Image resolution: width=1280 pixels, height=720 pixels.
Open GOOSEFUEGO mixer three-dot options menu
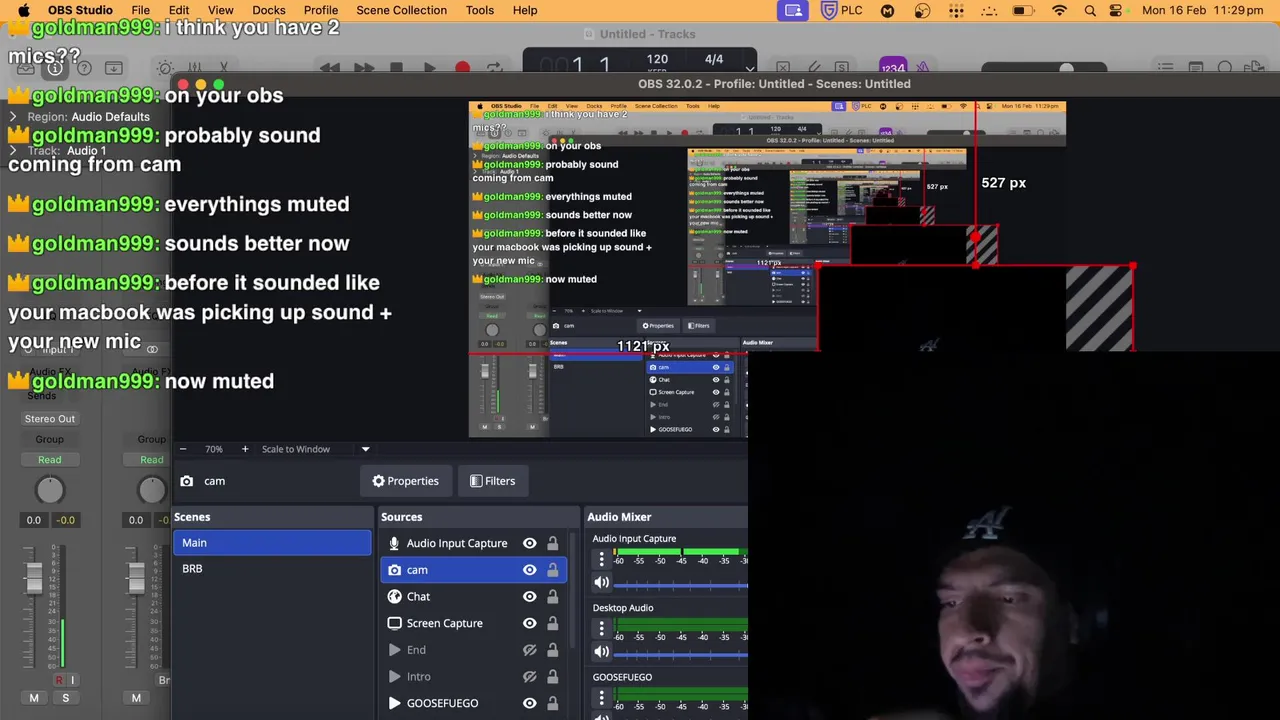[x=601, y=697]
